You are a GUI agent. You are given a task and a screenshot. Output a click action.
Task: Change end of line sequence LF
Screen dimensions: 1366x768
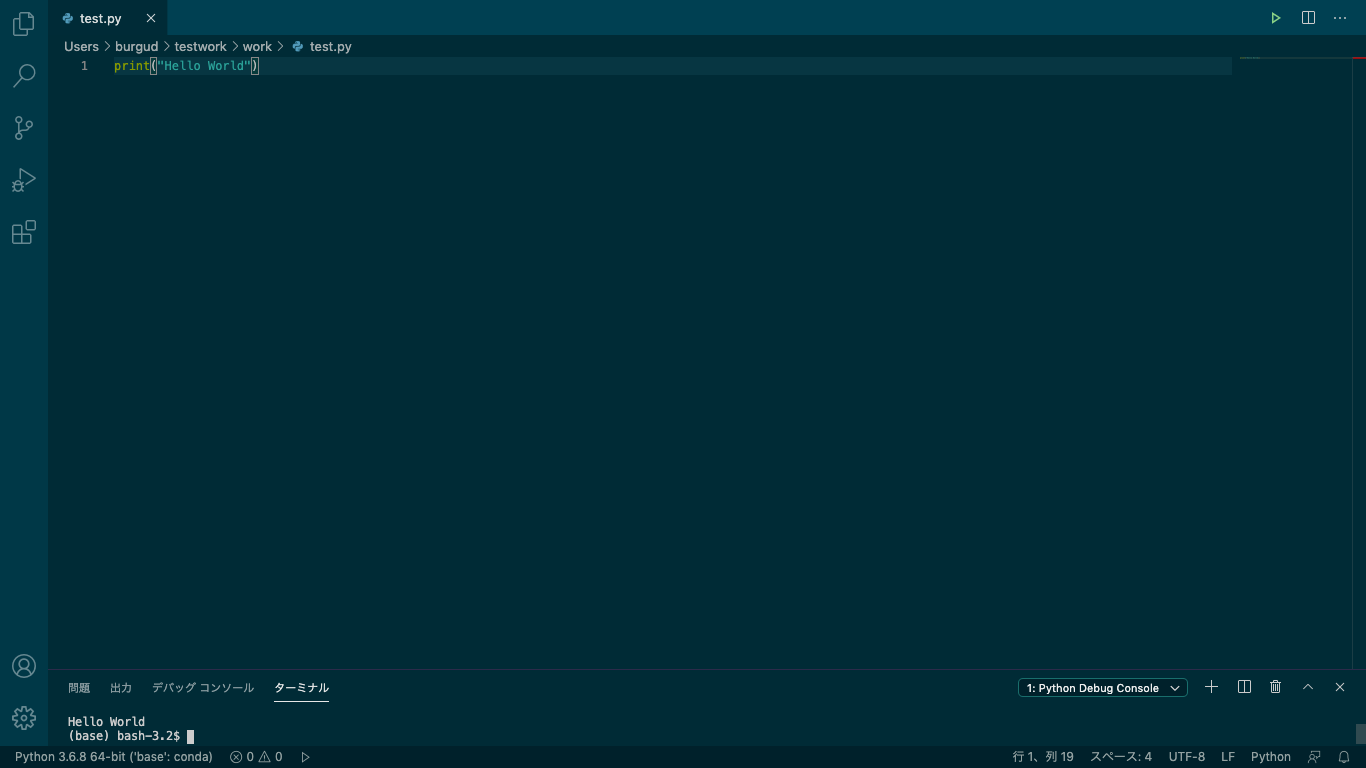1228,757
